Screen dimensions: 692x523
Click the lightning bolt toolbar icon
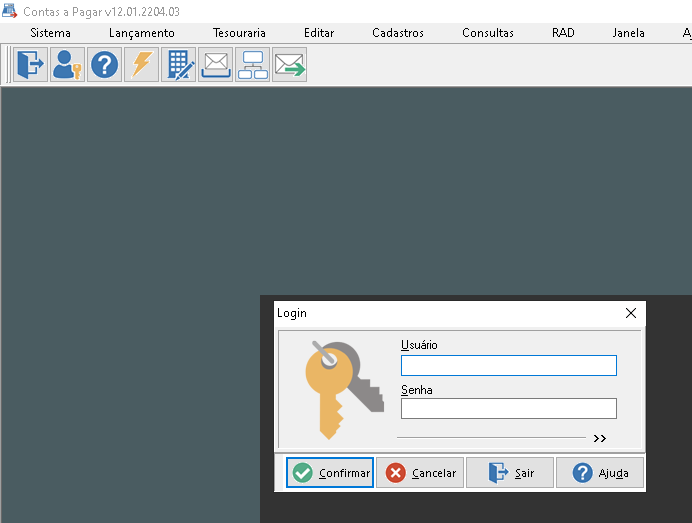pyautogui.click(x=141, y=65)
